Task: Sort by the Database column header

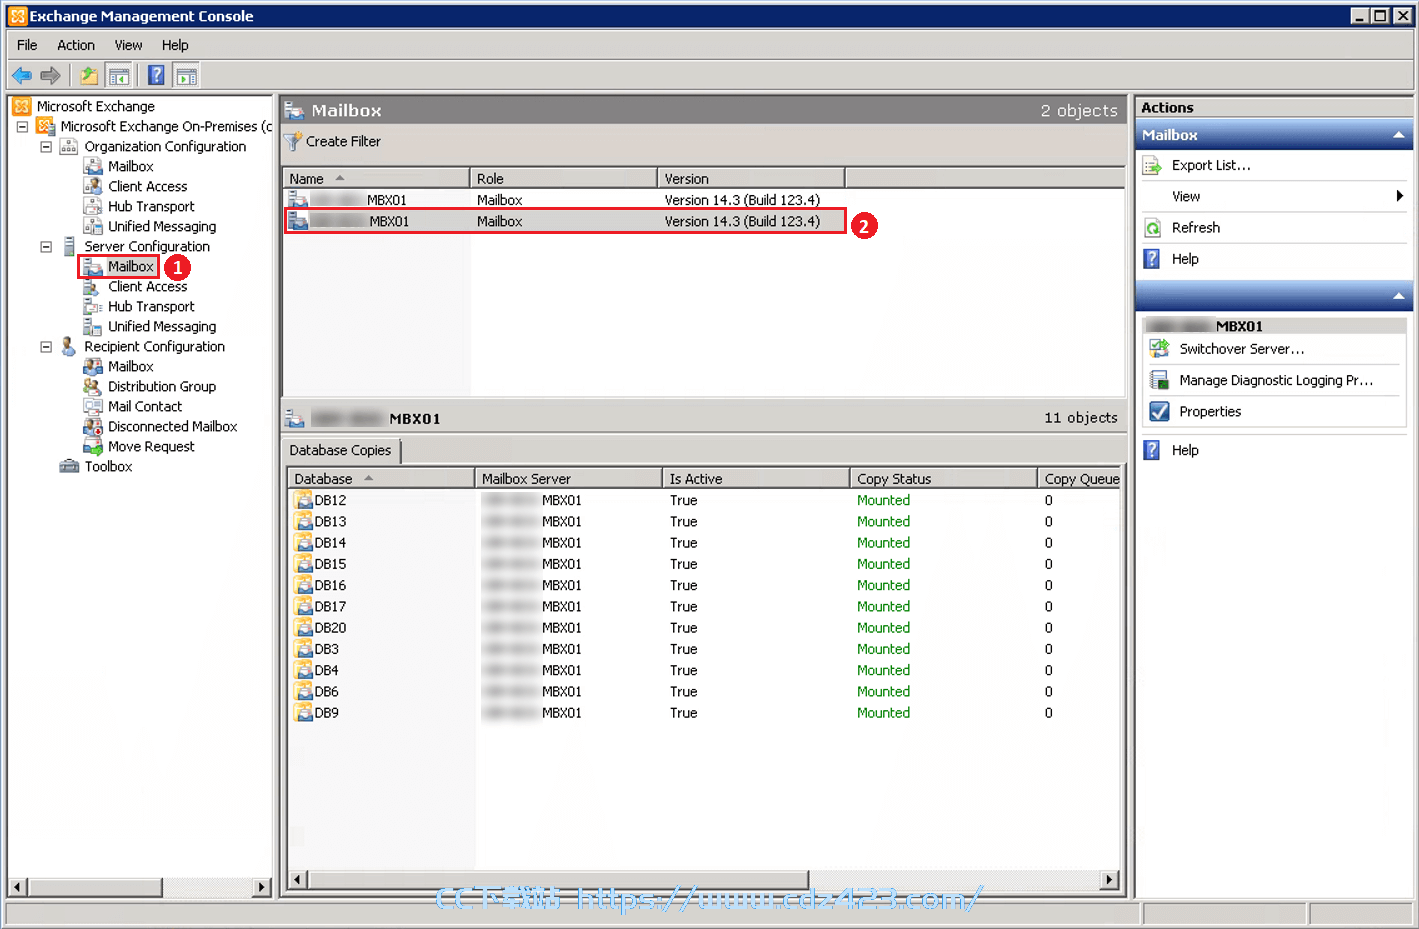Action: click(x=381, y=479)
